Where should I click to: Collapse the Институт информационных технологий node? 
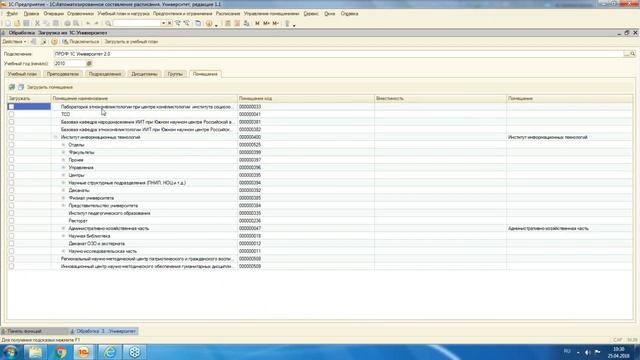[56, 137]
